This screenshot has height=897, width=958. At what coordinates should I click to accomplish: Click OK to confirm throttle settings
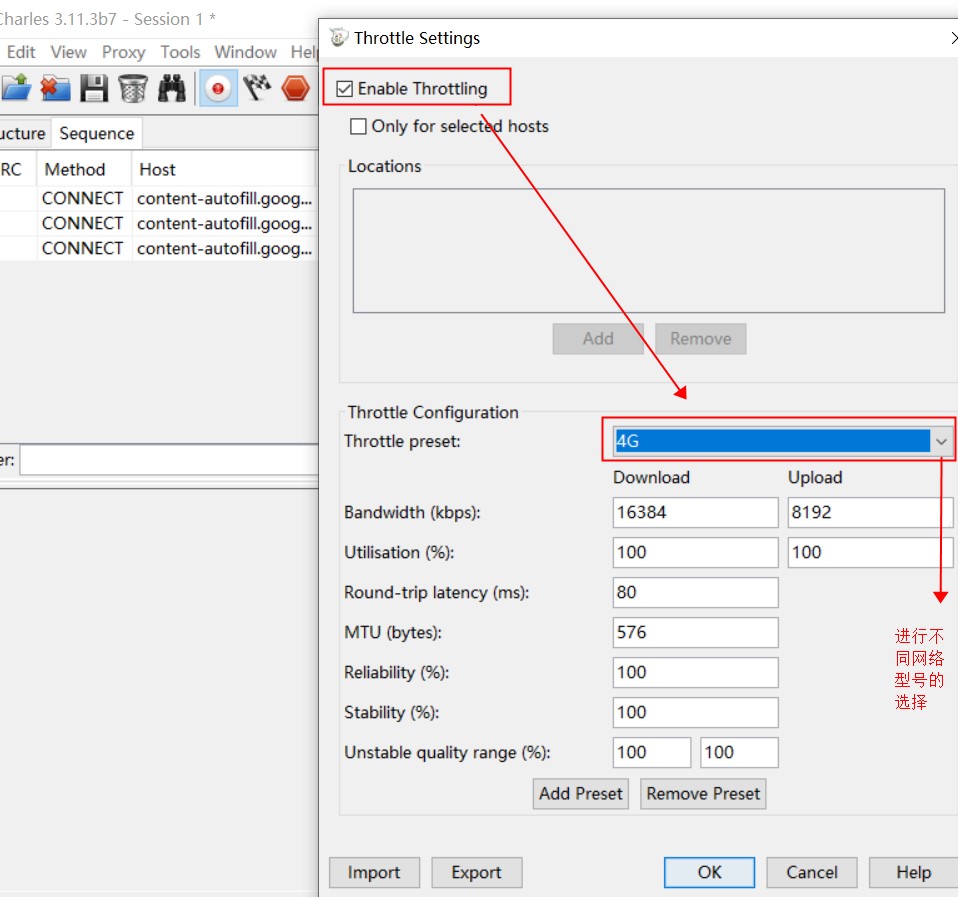(709, 873)
